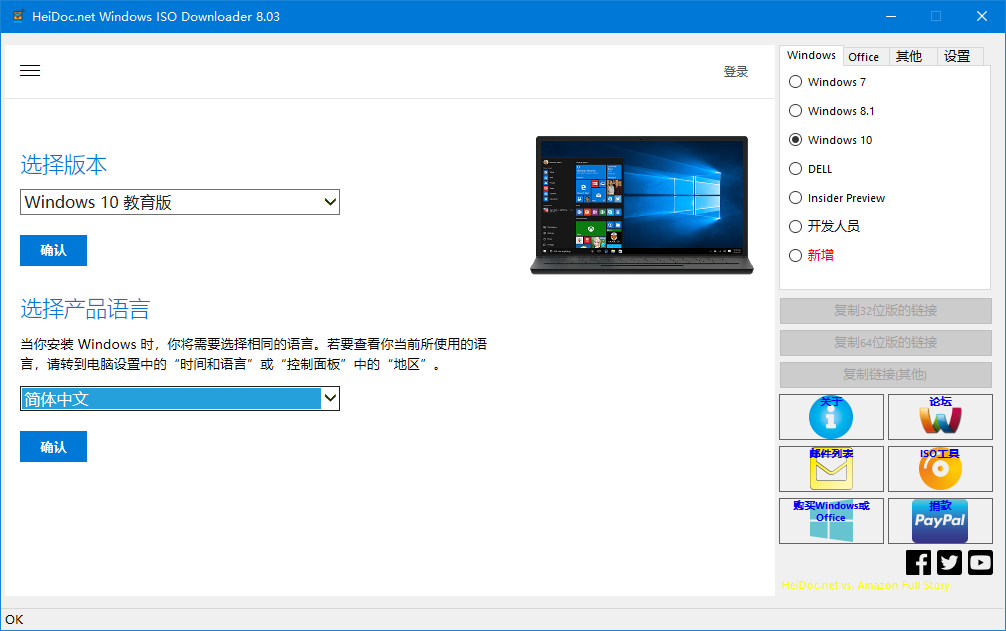1006x631 pixels.
Task: Open the Facebook icon
Action: click(917, 562)
